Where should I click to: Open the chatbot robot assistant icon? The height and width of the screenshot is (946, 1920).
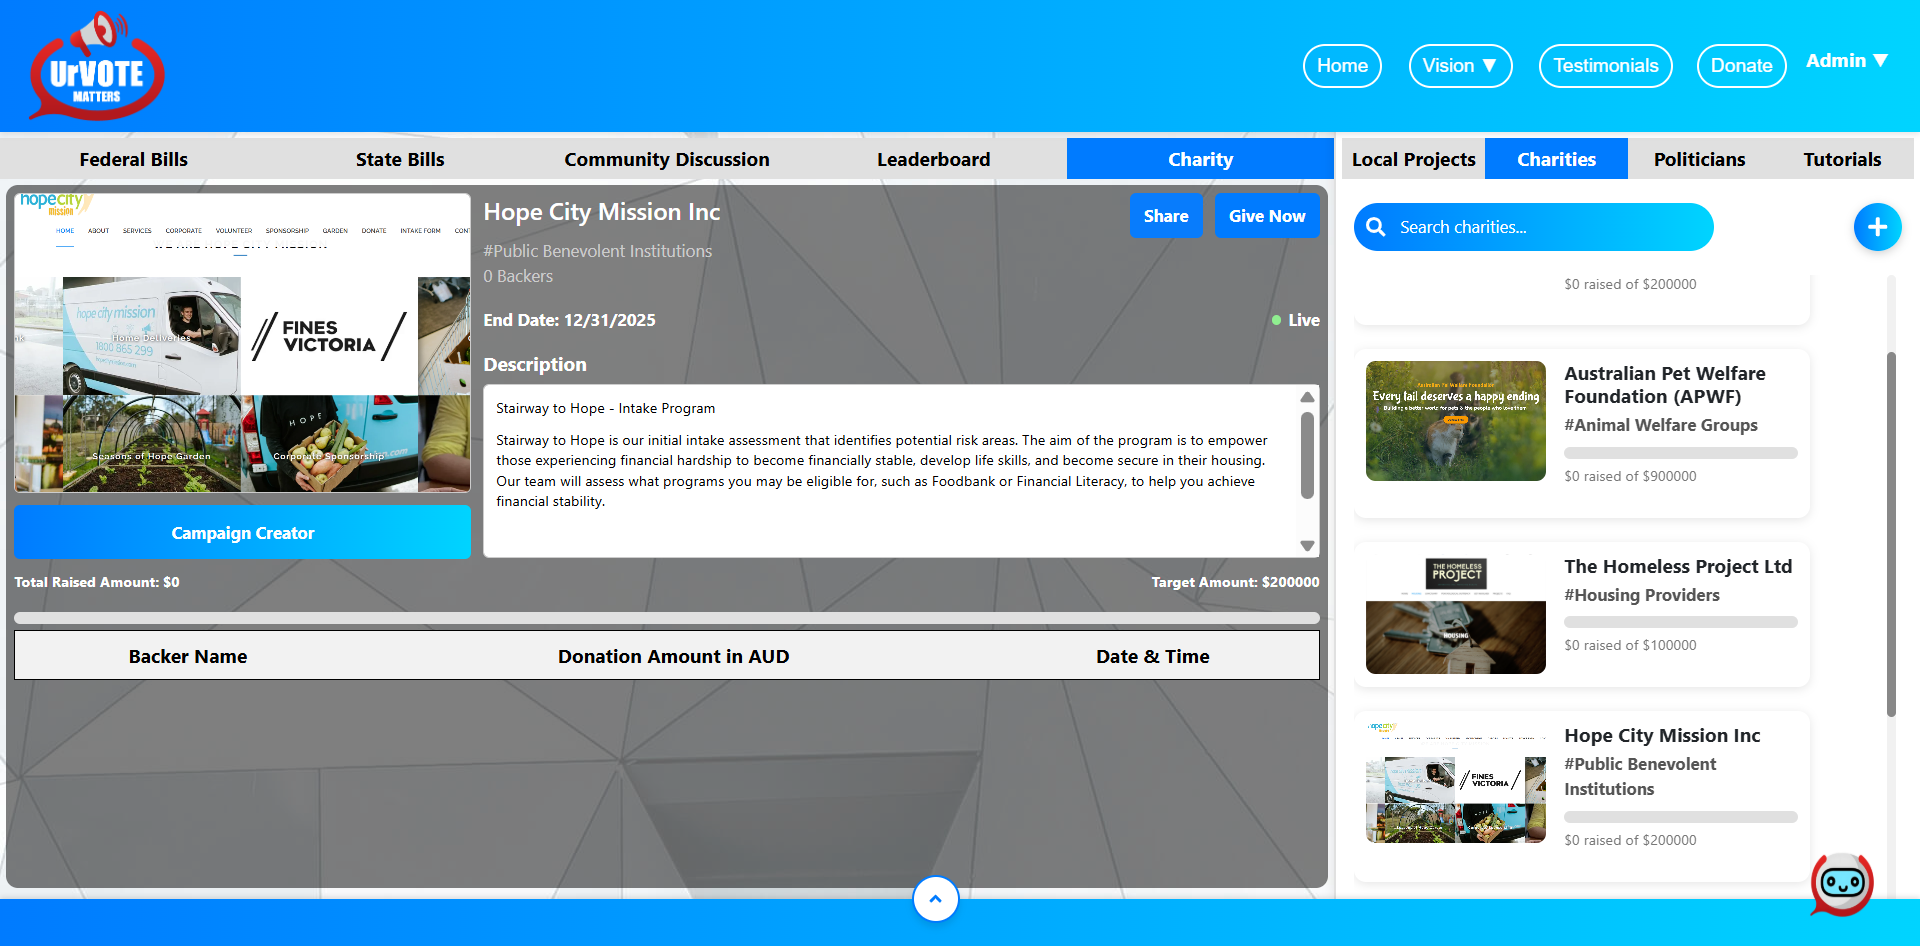[x=1842, y=884]
